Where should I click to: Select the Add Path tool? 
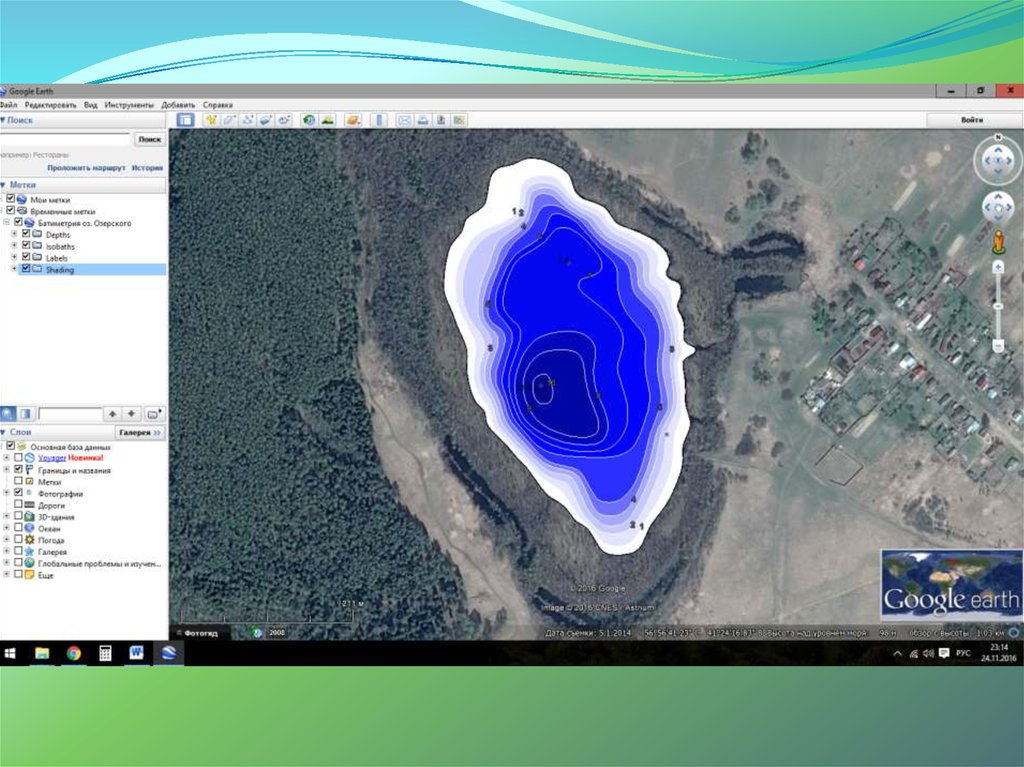pyautogui.click(x=247, y=120)
